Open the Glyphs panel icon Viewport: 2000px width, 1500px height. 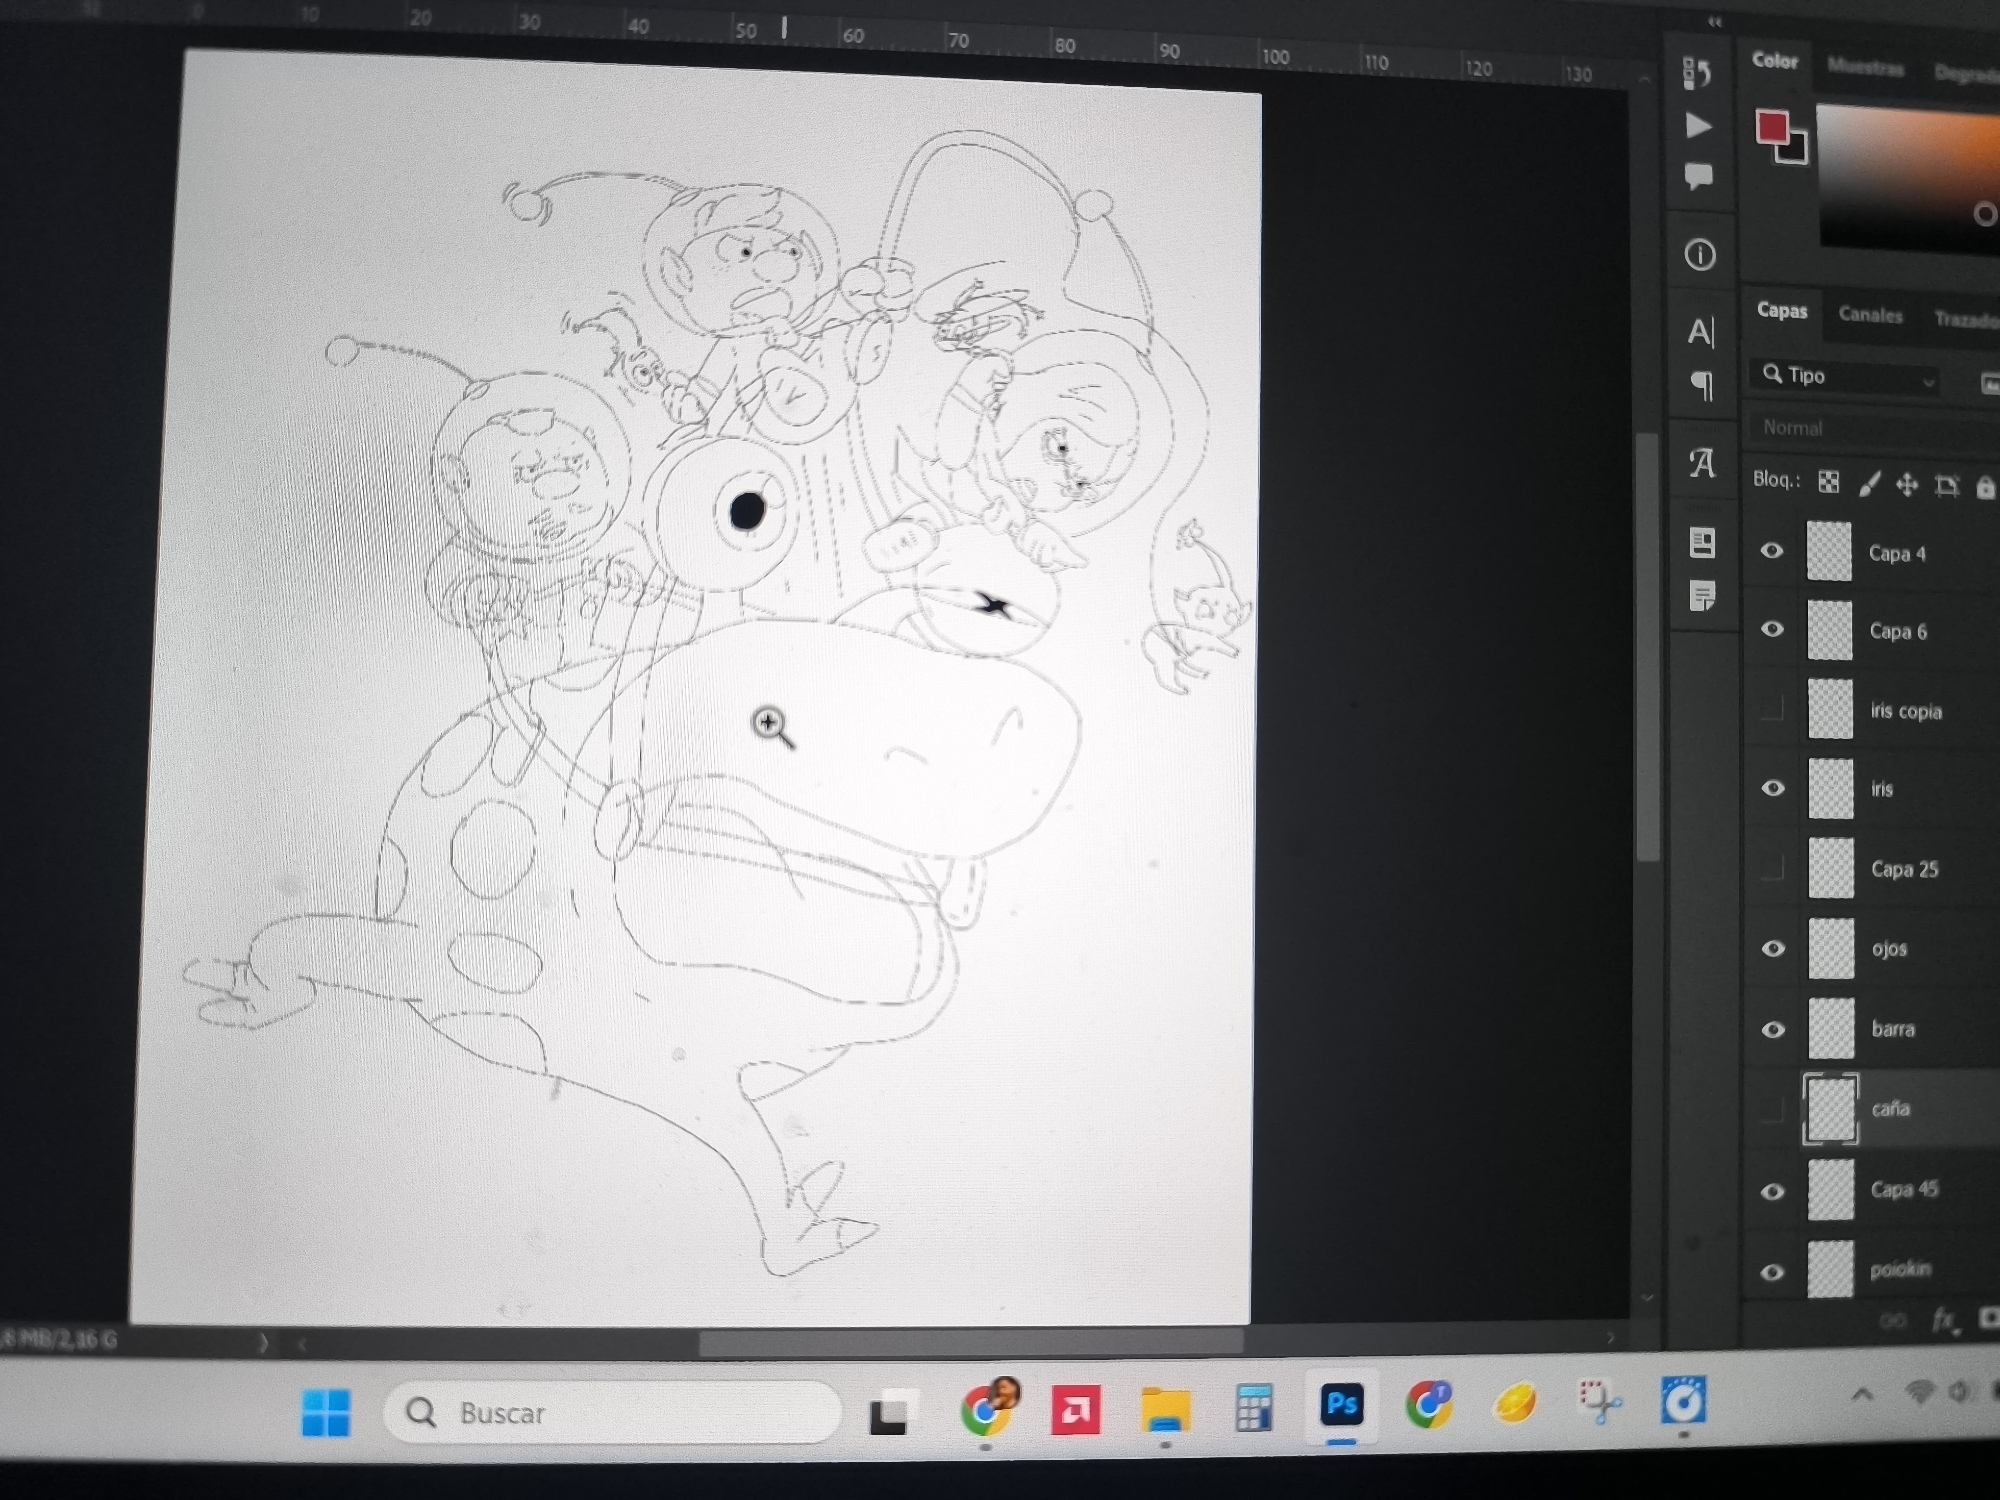click(x=1702, y=463)
